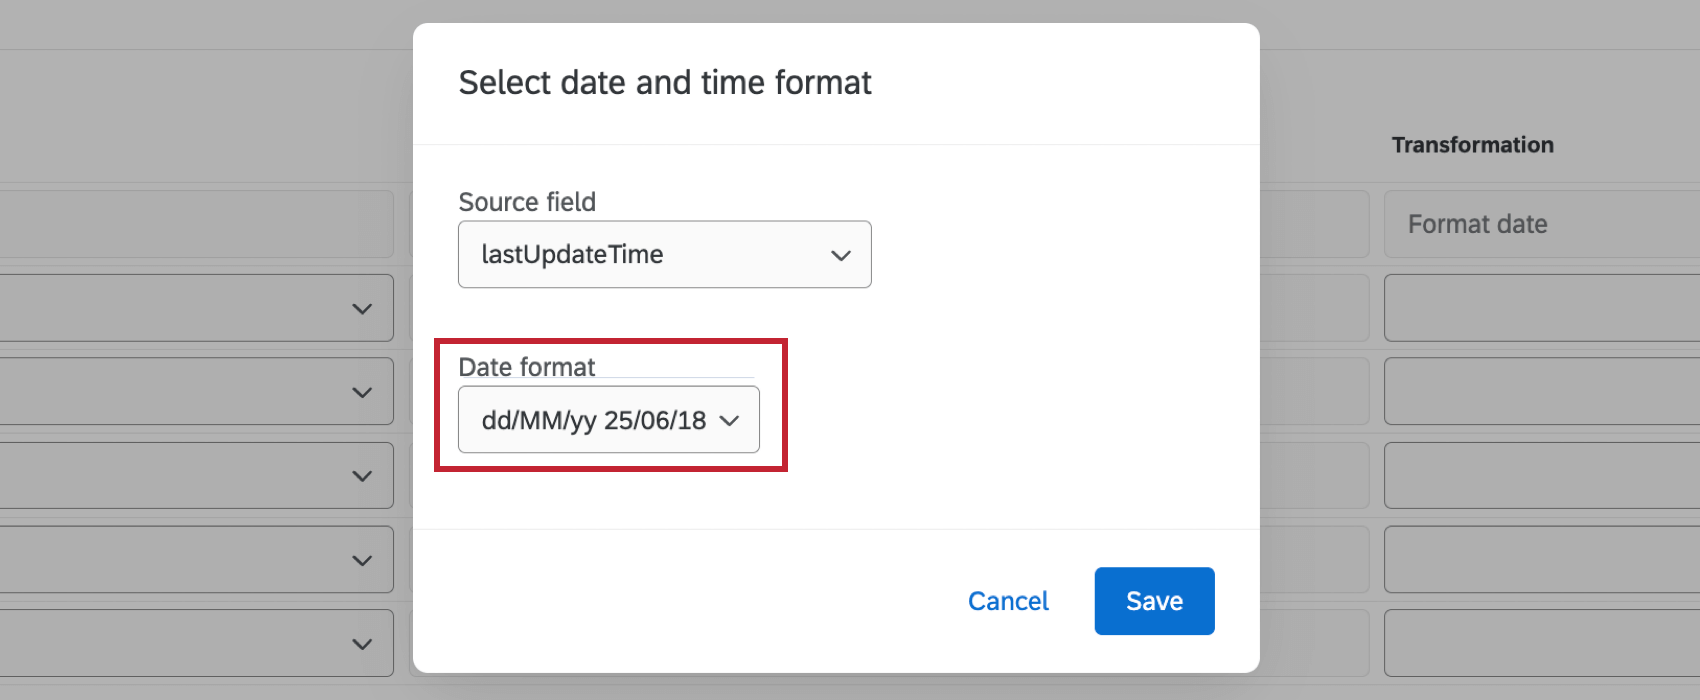Cancel the date and time format dialog
The image size is (1700, 700).
pos(1008,601)
